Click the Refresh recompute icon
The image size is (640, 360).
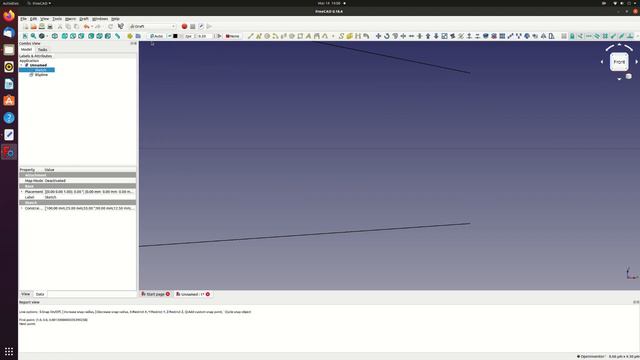[x=110, y=27]
